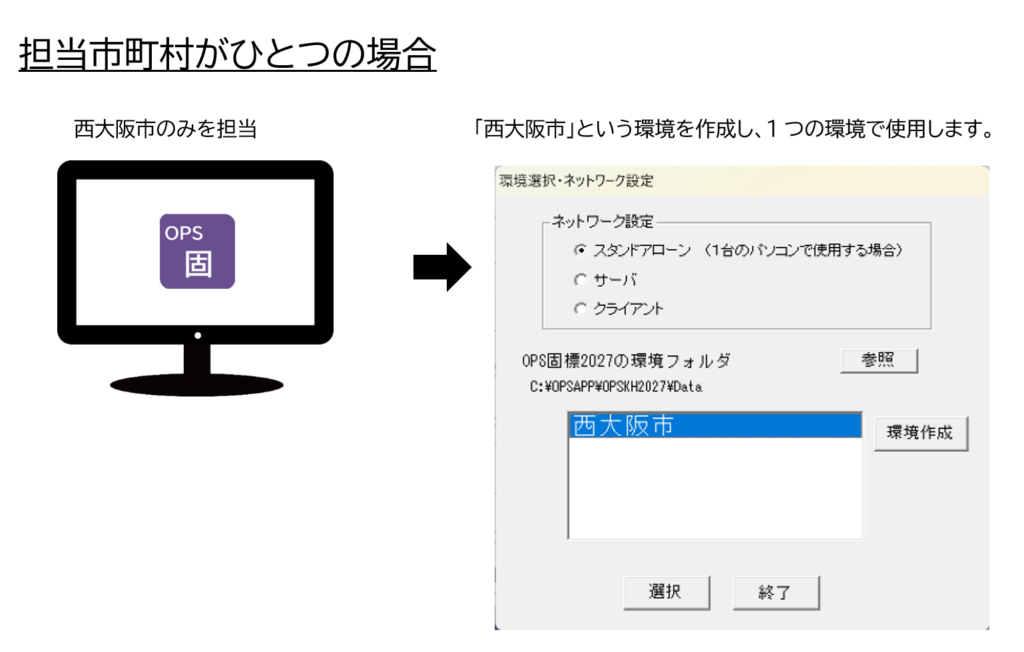This screenshot has width=1024, height=652.
Task: Select the スタンドアローン radio option
Action: (x=581, y=251)
